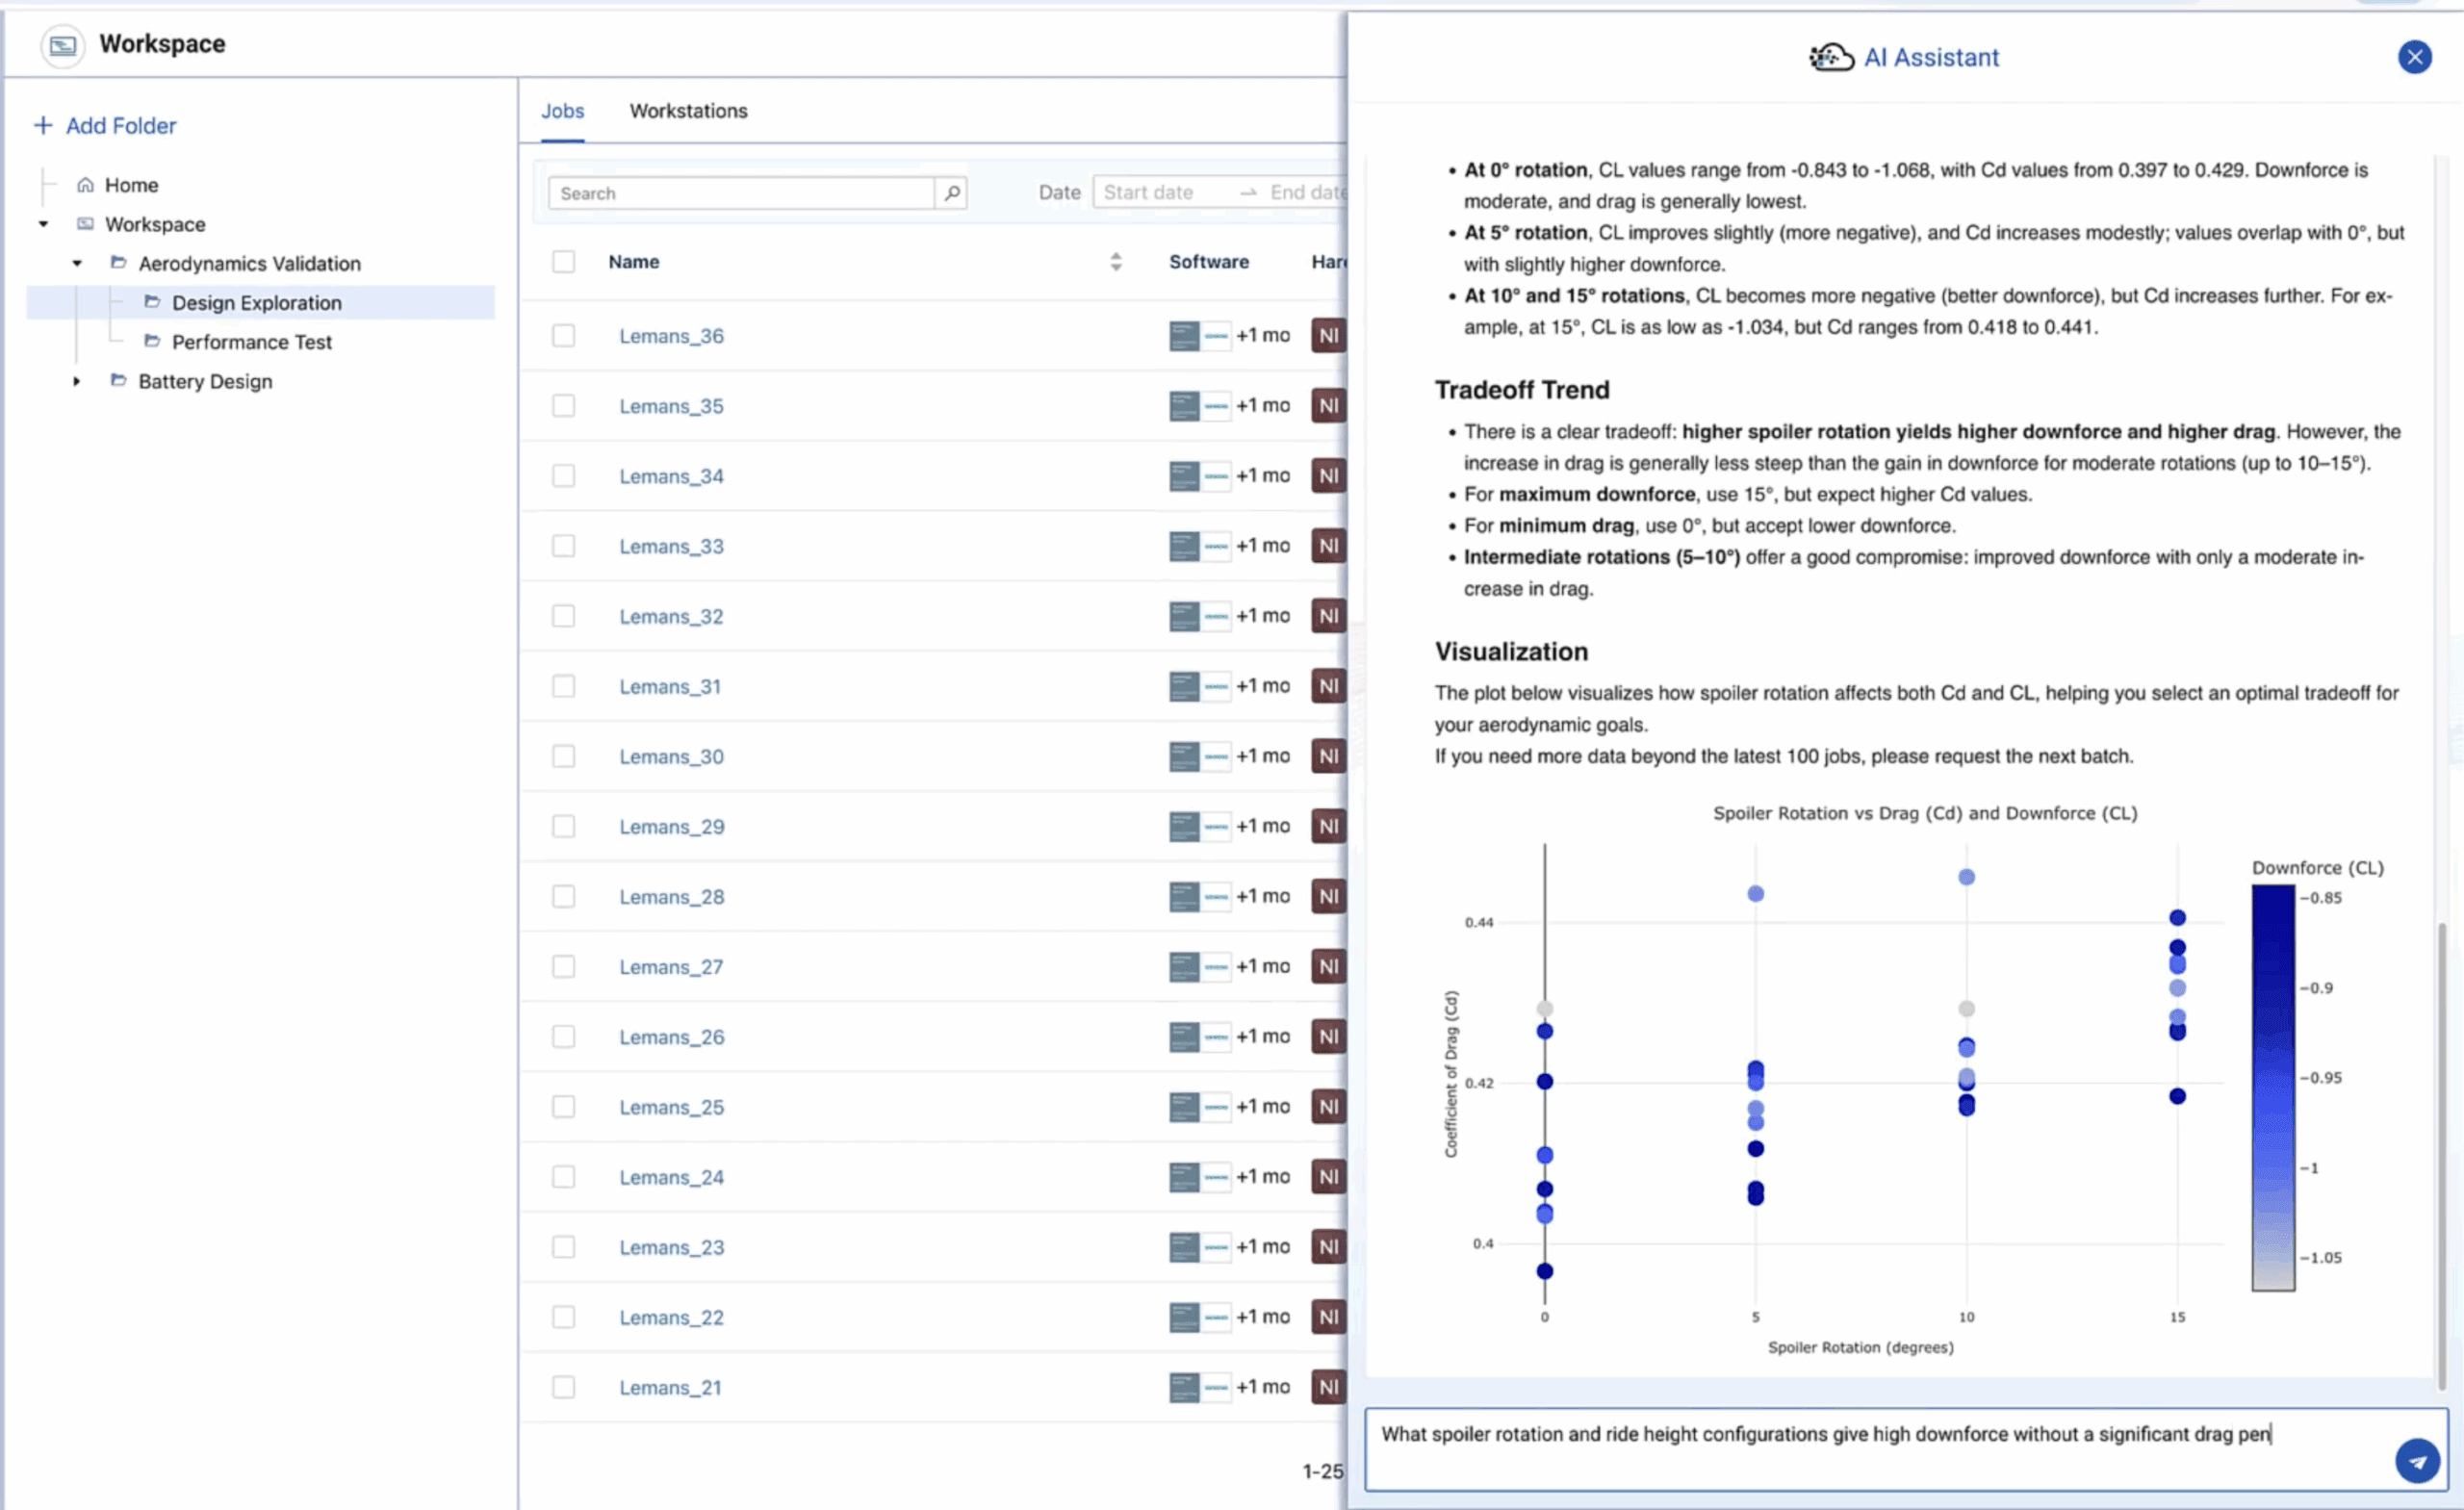Click the NI hardware badge for Lemans_30
The height and width of the screenshot is (1510, 2464).
pos(1328,757)
